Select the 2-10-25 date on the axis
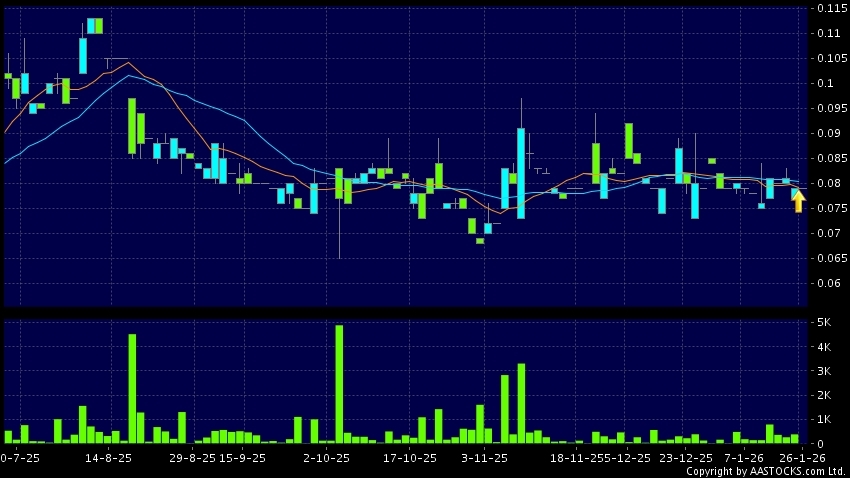Screen dimensions: 850x478 [327, 458]
